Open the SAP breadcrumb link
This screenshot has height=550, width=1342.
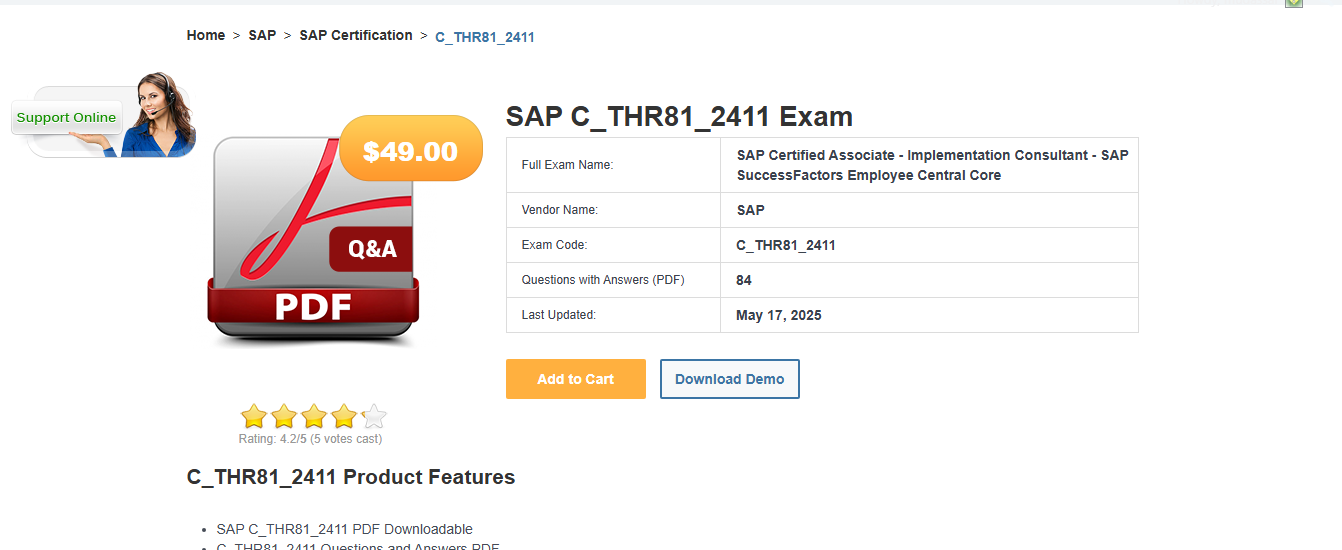point(262,35)
